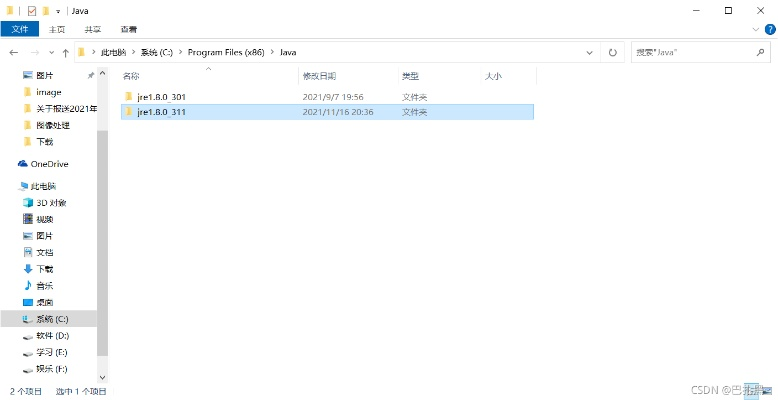This screenshot has width=778, height=400.
Task: Click the Back navigation arrow
Action: point(15,52)
